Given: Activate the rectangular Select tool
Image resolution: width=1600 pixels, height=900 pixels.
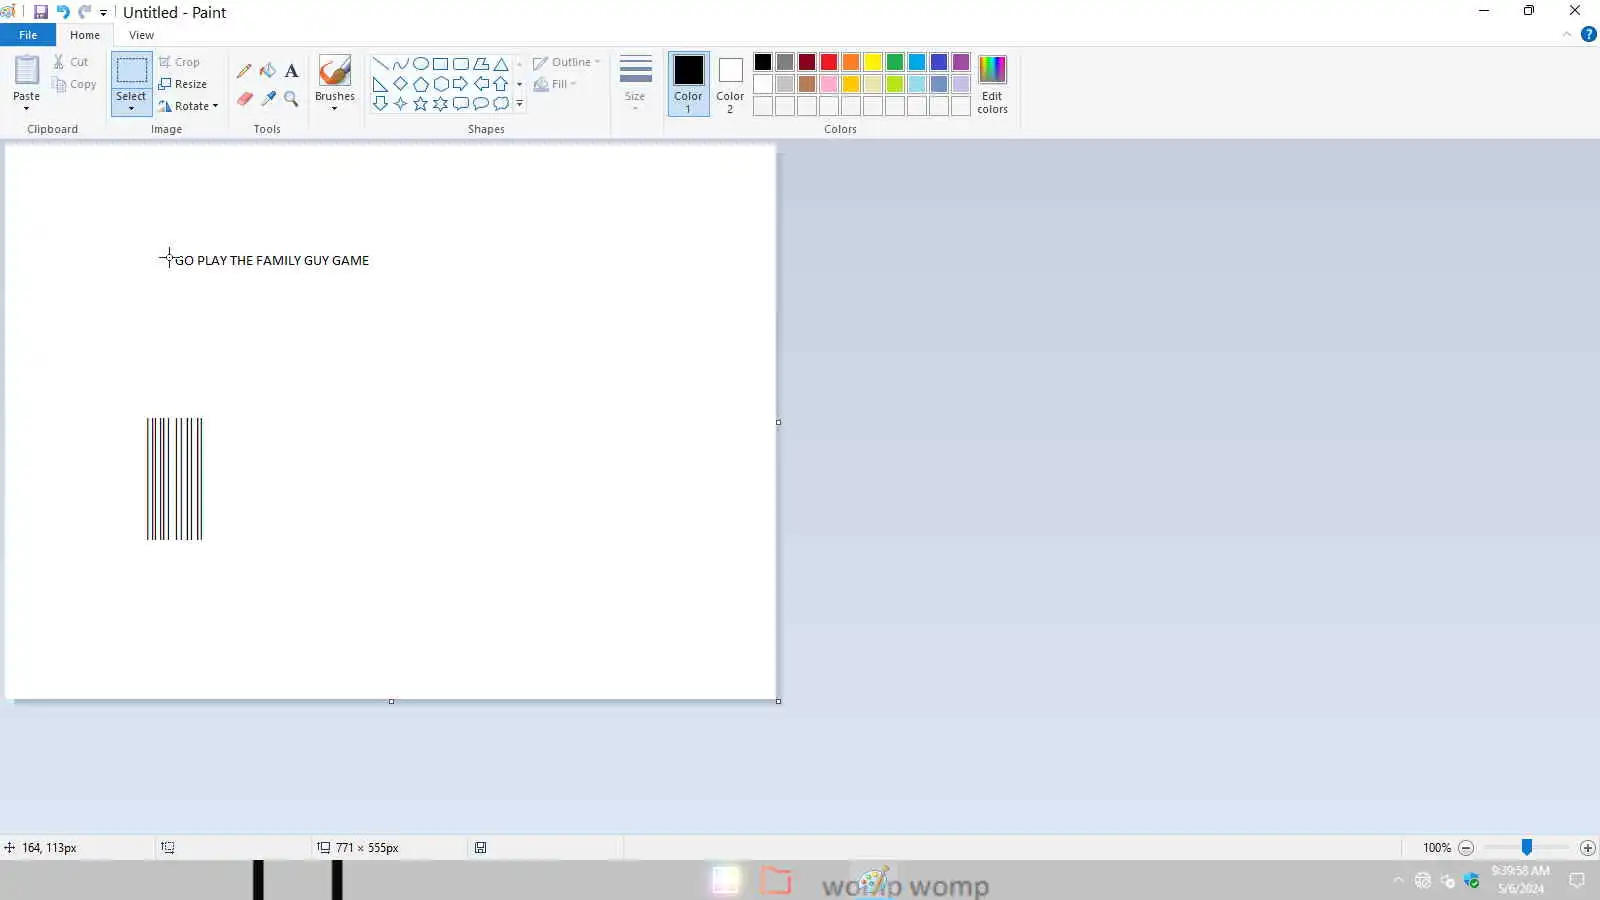Looking at the screenshot, I should [x=131, y=70].
